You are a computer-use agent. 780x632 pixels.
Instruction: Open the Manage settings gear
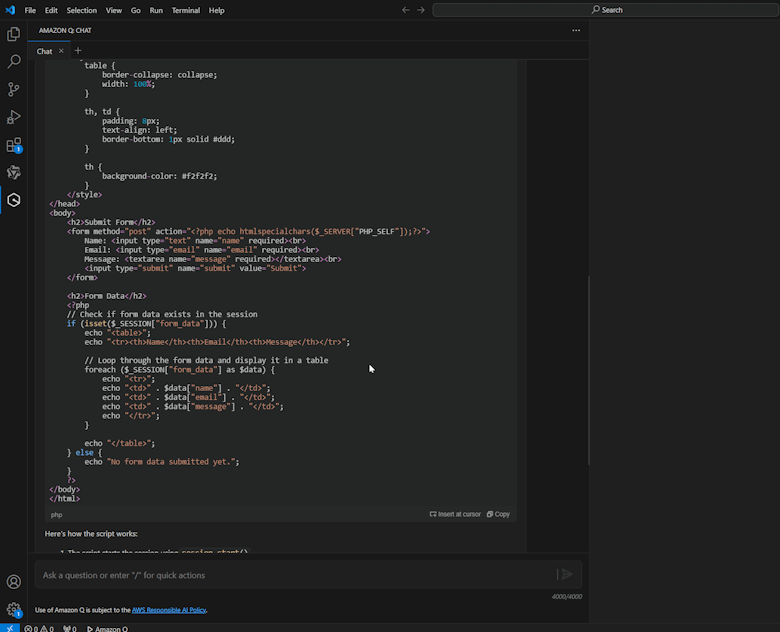(14, 609)
